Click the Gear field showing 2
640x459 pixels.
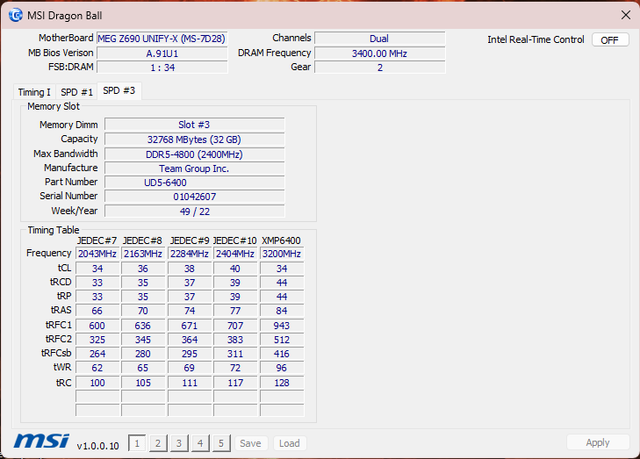(380, 67)
